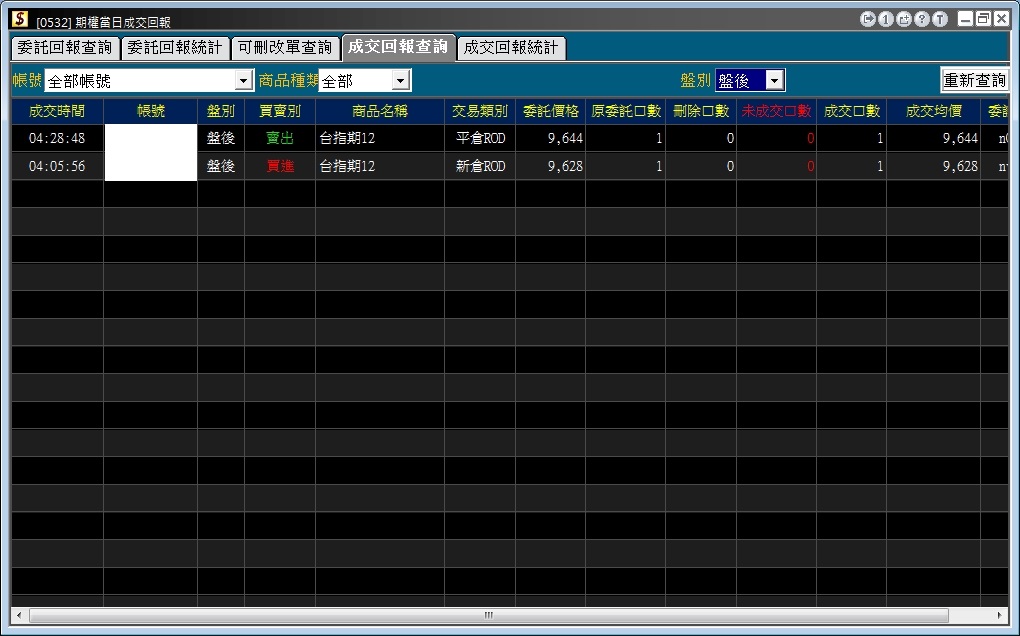
Task: Click the 重新查詢 button
Action: click(974, 80)
